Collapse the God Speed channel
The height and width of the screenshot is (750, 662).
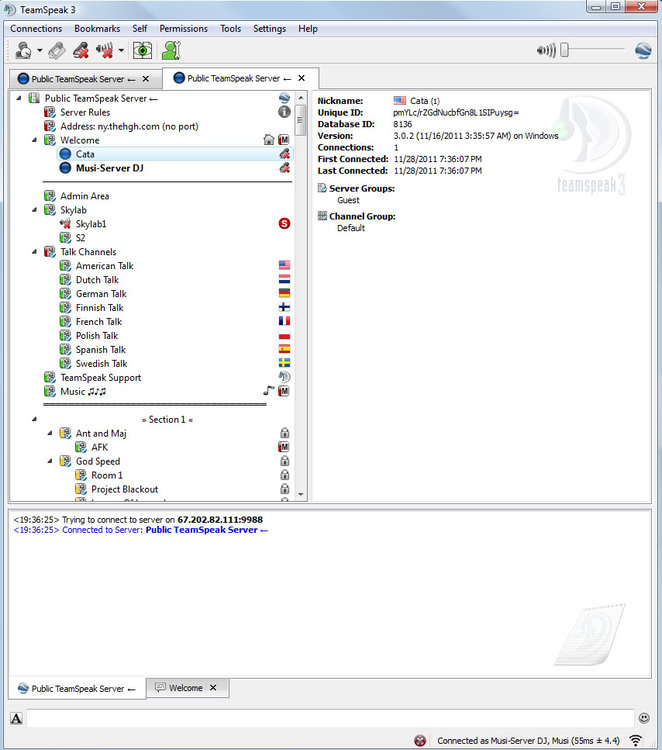(50, 461)
